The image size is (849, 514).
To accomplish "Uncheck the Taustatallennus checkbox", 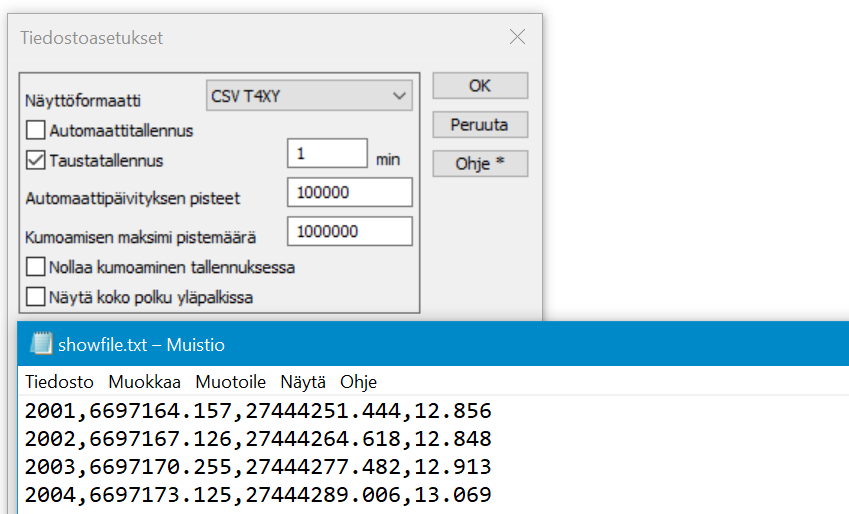I will point(36,160).
